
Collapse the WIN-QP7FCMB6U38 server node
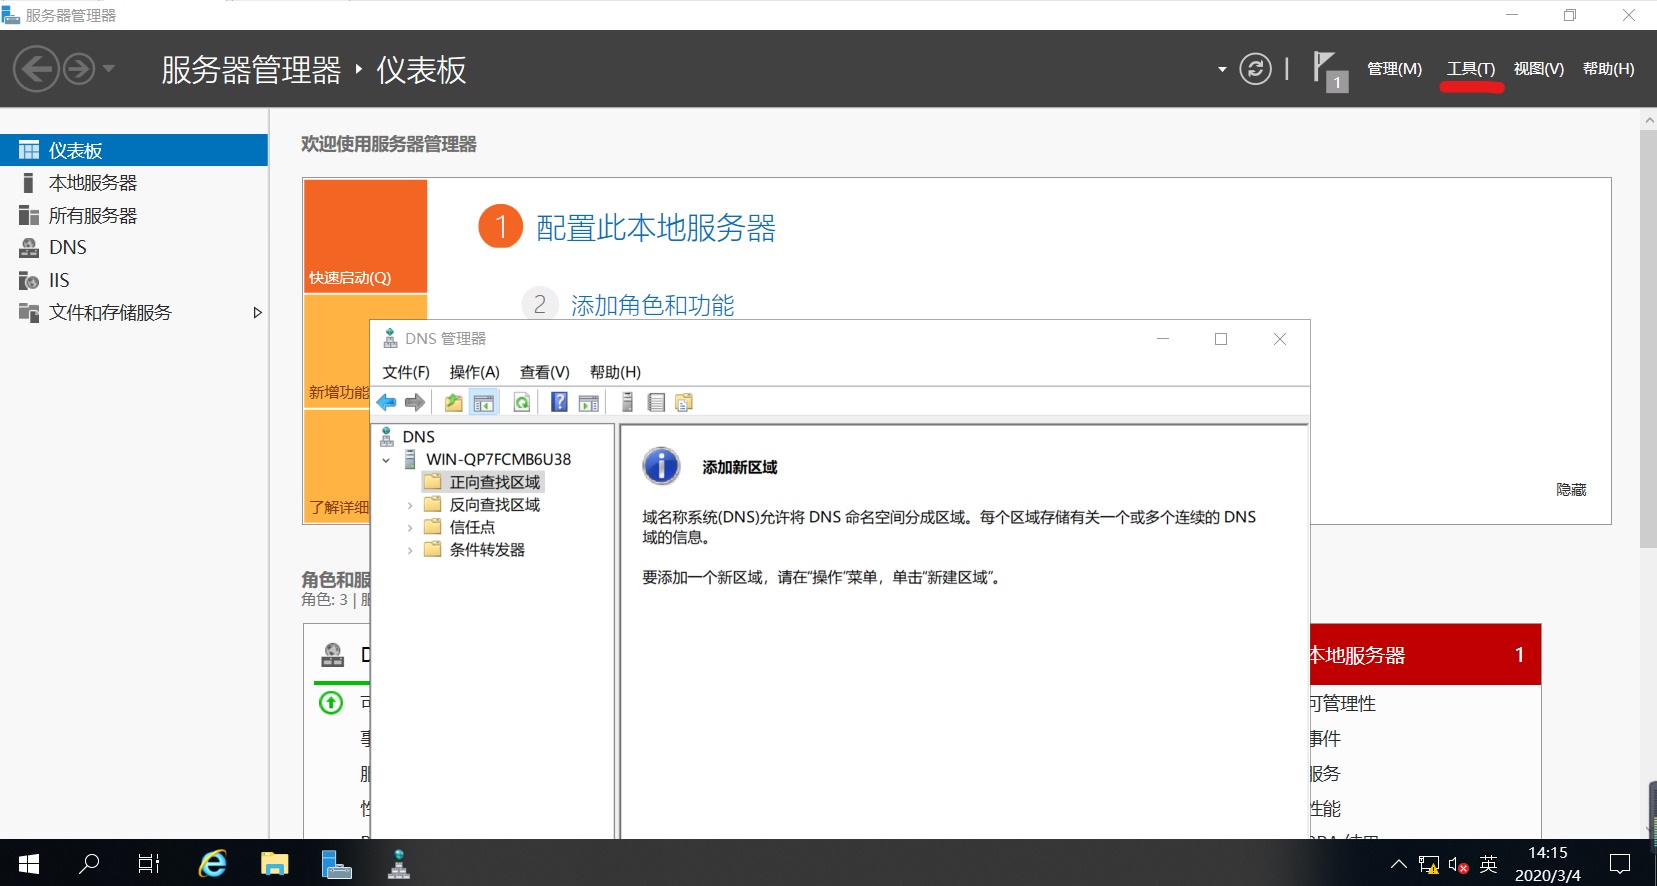point(386,460)
